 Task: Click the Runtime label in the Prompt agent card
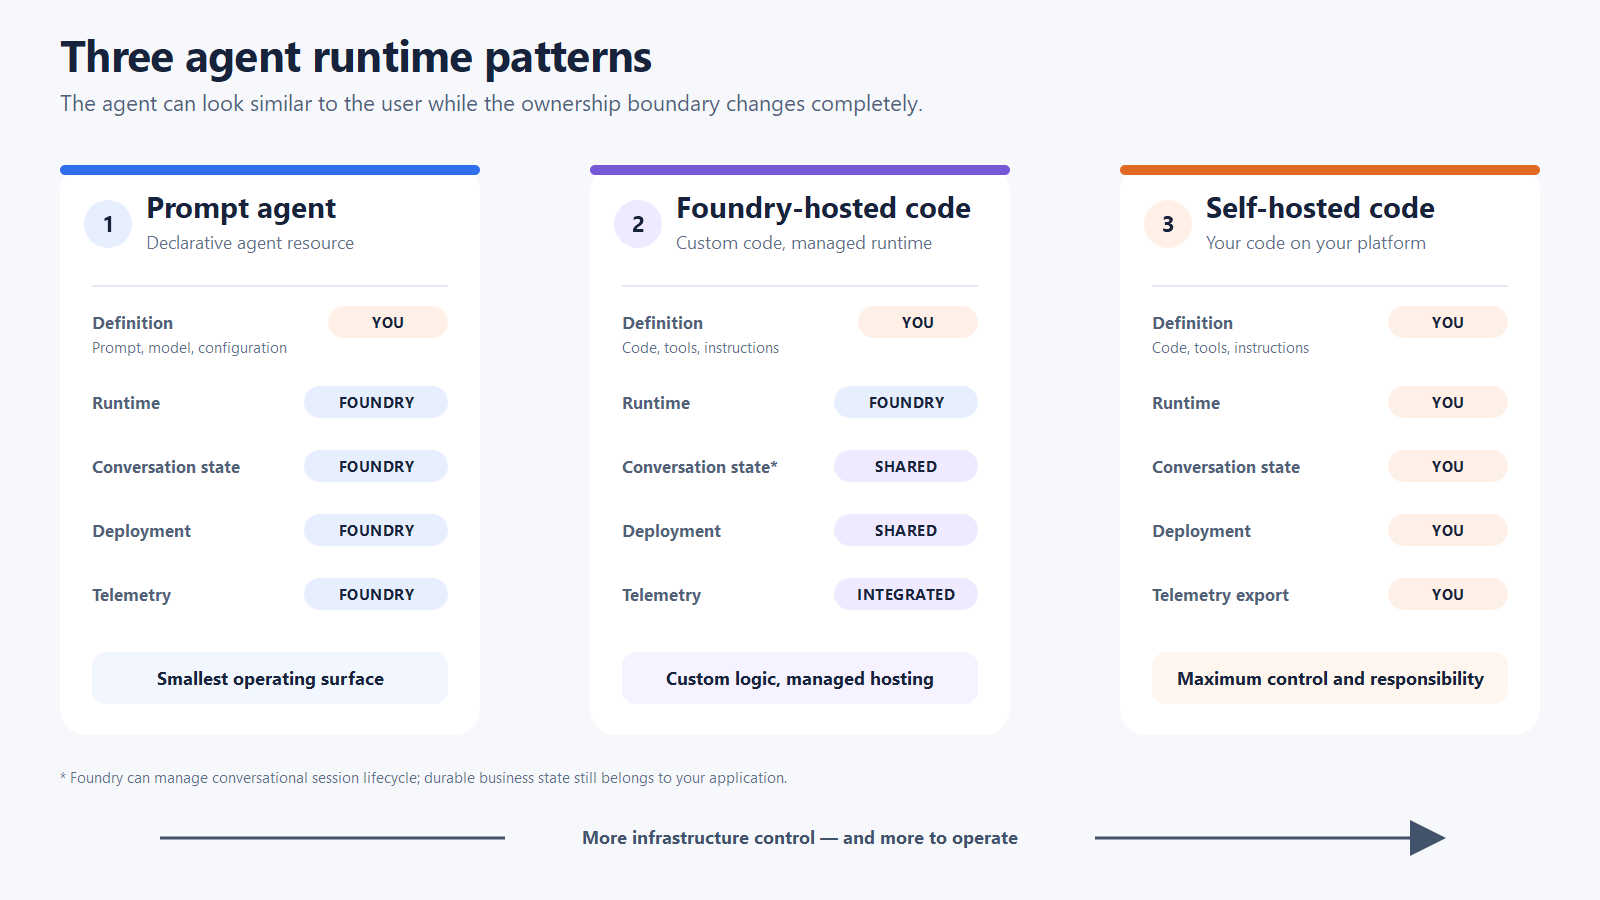coord(126,403)
